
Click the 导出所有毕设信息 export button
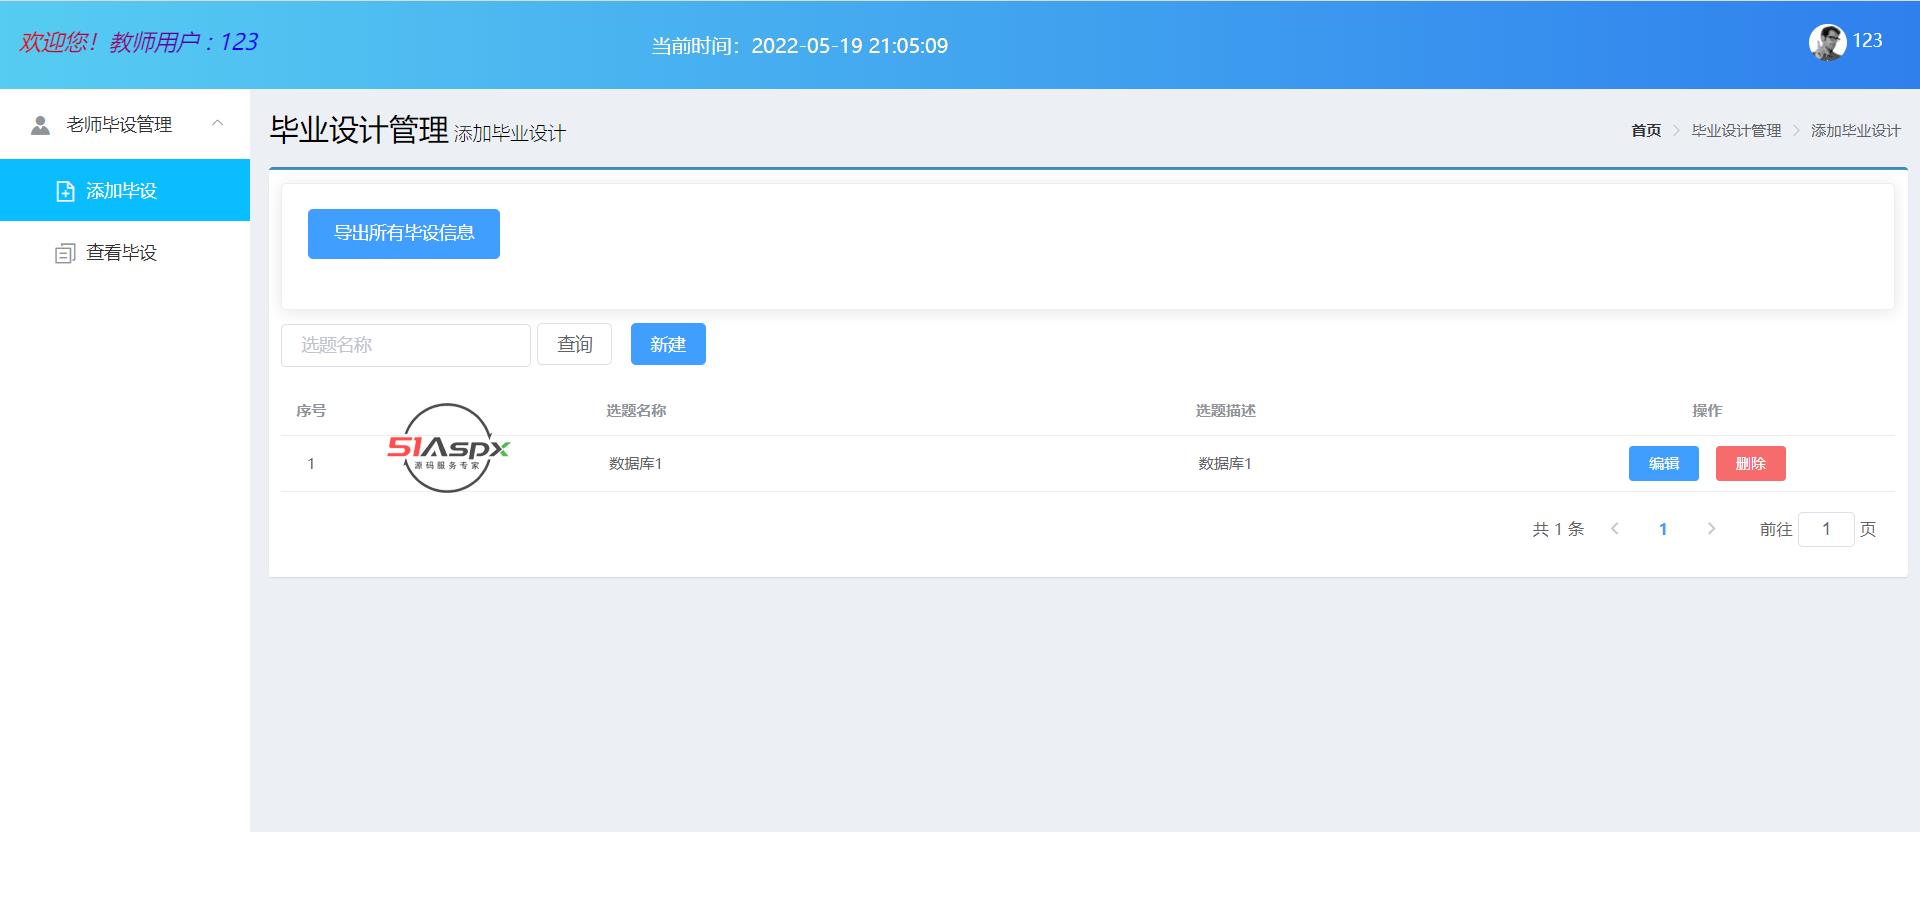[x=403, y=233]
